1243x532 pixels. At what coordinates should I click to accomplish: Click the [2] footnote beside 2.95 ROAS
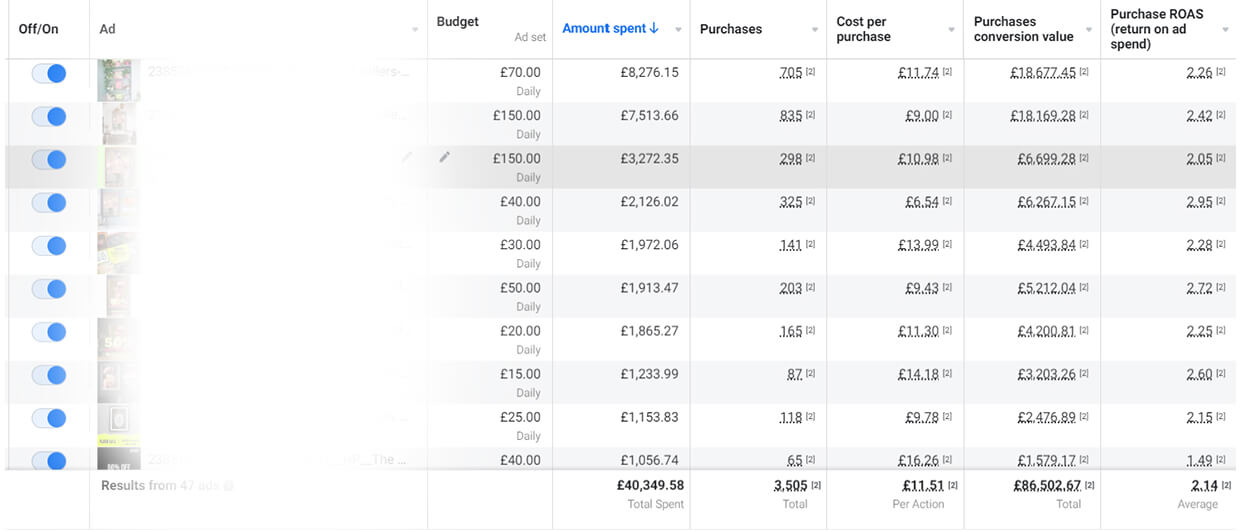pos(1221,201)
